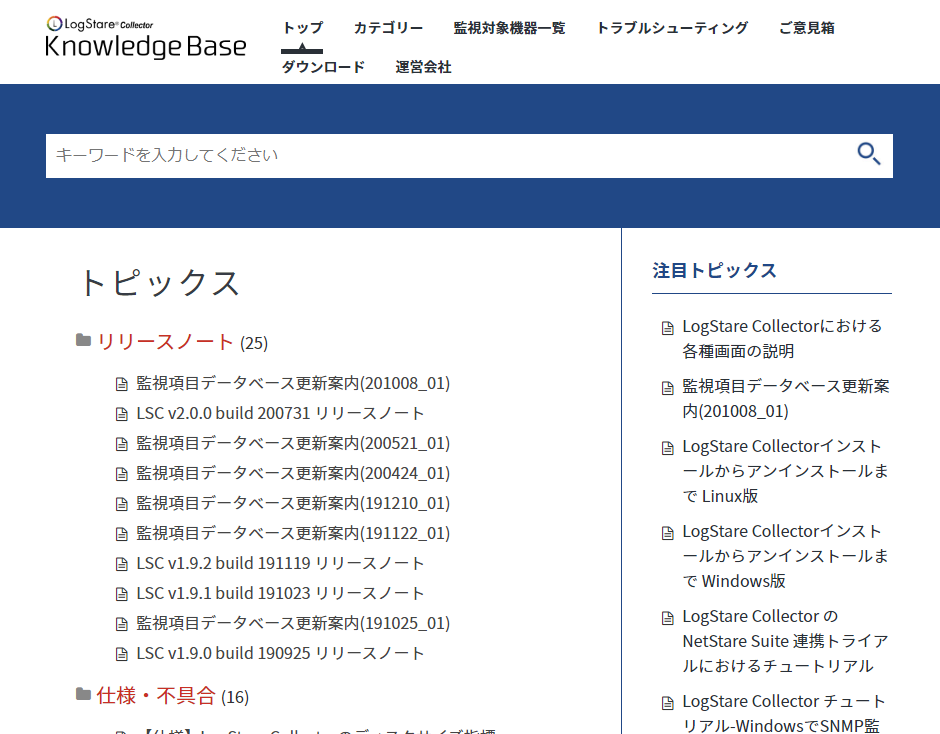Open the ご意見箱 navigation item
This screenshot has height=734, width=940.
pos(806,28)
